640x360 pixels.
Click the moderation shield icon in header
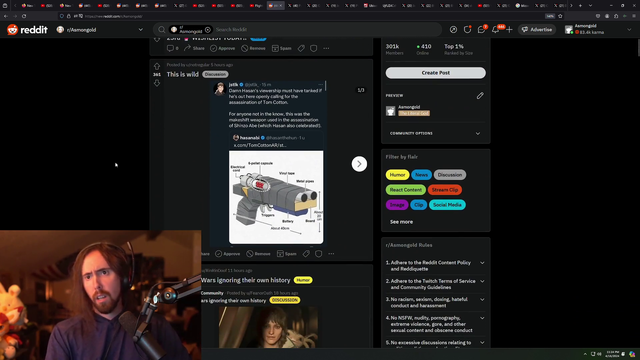point(467,29)
